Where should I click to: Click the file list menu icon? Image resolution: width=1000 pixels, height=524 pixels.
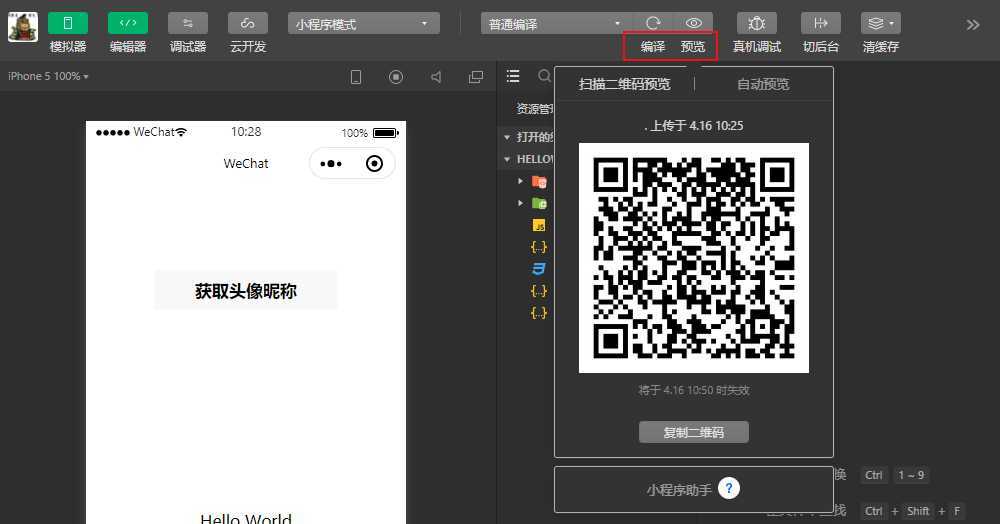click(513, 76)
